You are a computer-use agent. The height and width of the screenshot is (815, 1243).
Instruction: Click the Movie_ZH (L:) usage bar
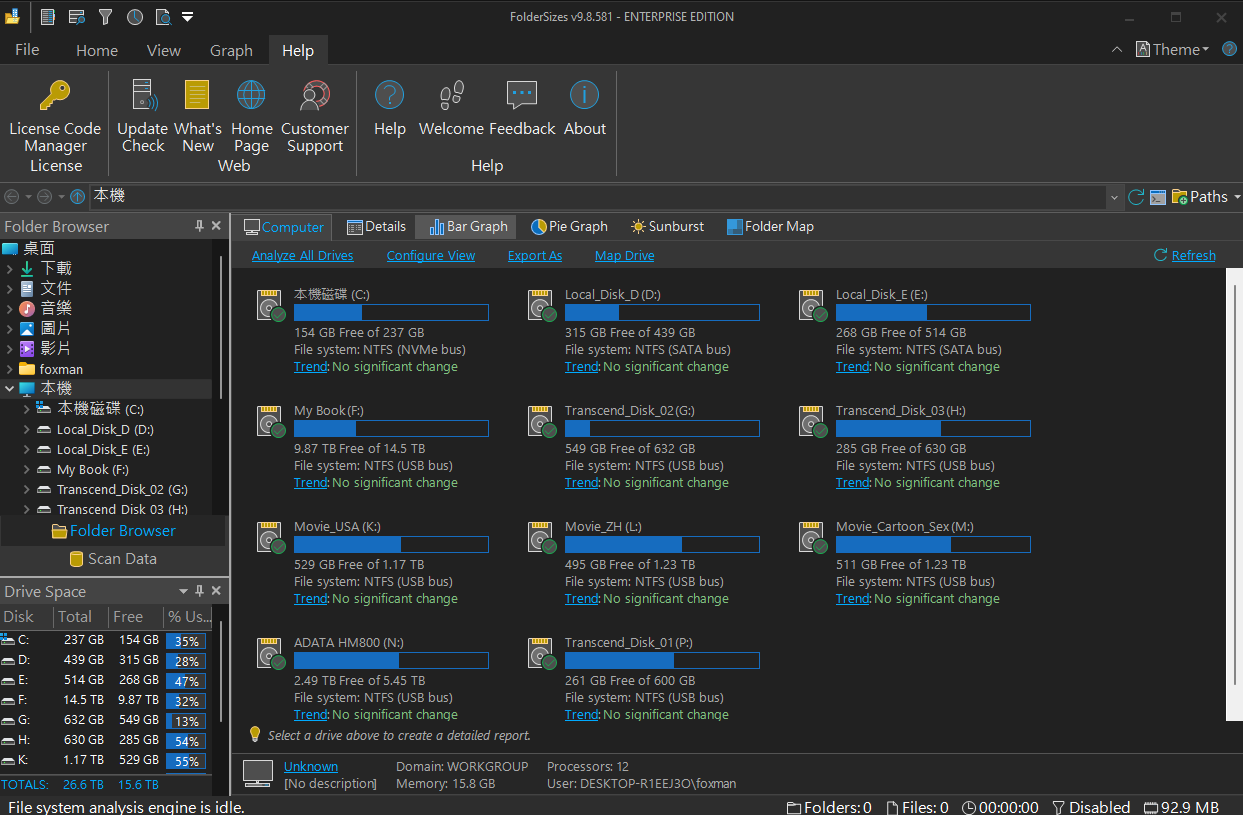(662, 545)
